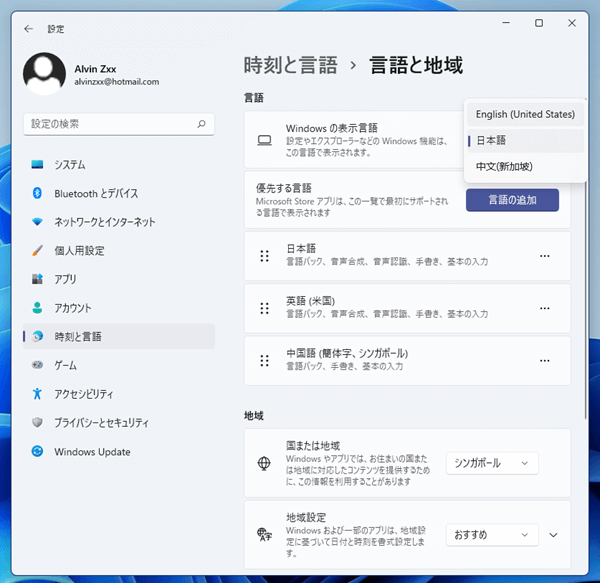Open 個人用設定 in the sidebar
The height and width of the screenshot is (583, 600).
pos(119,251)
